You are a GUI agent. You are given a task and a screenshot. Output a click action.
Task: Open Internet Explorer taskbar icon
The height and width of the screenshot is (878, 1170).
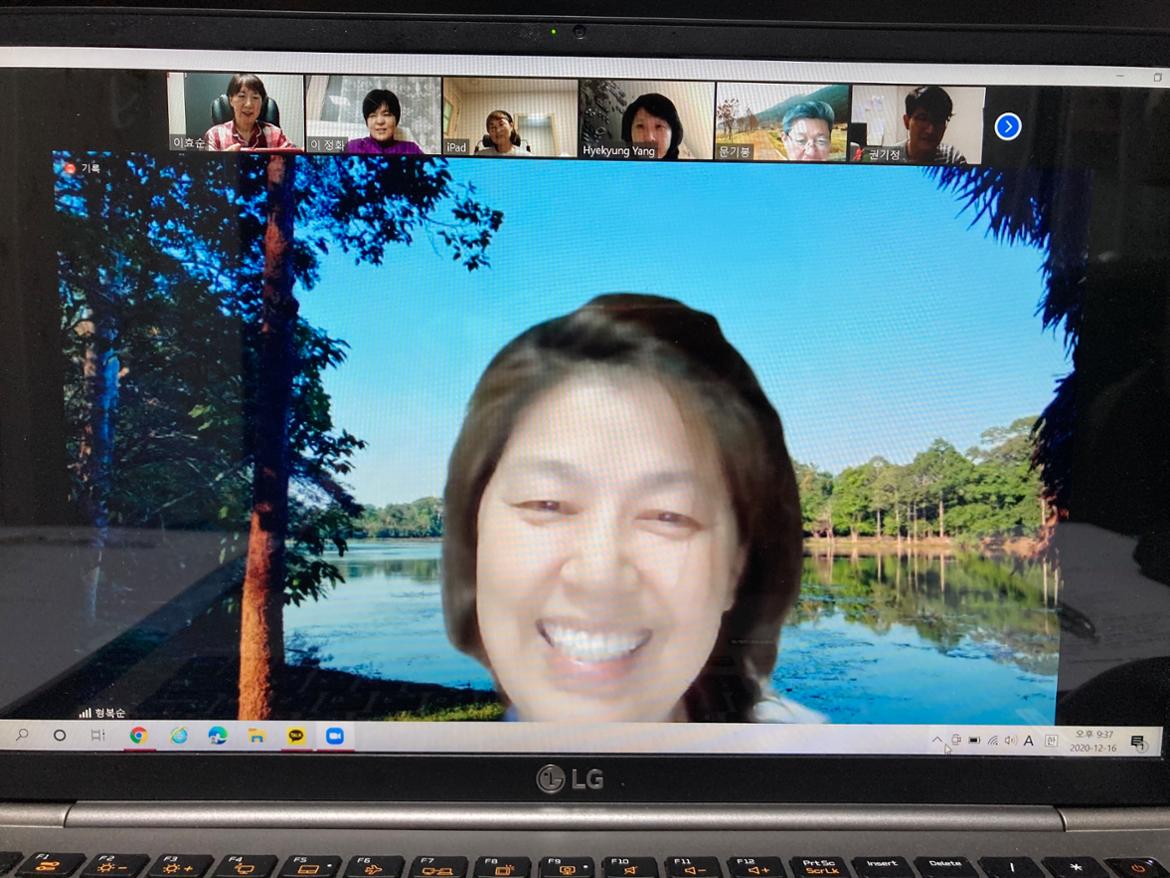tap(178, 735)
